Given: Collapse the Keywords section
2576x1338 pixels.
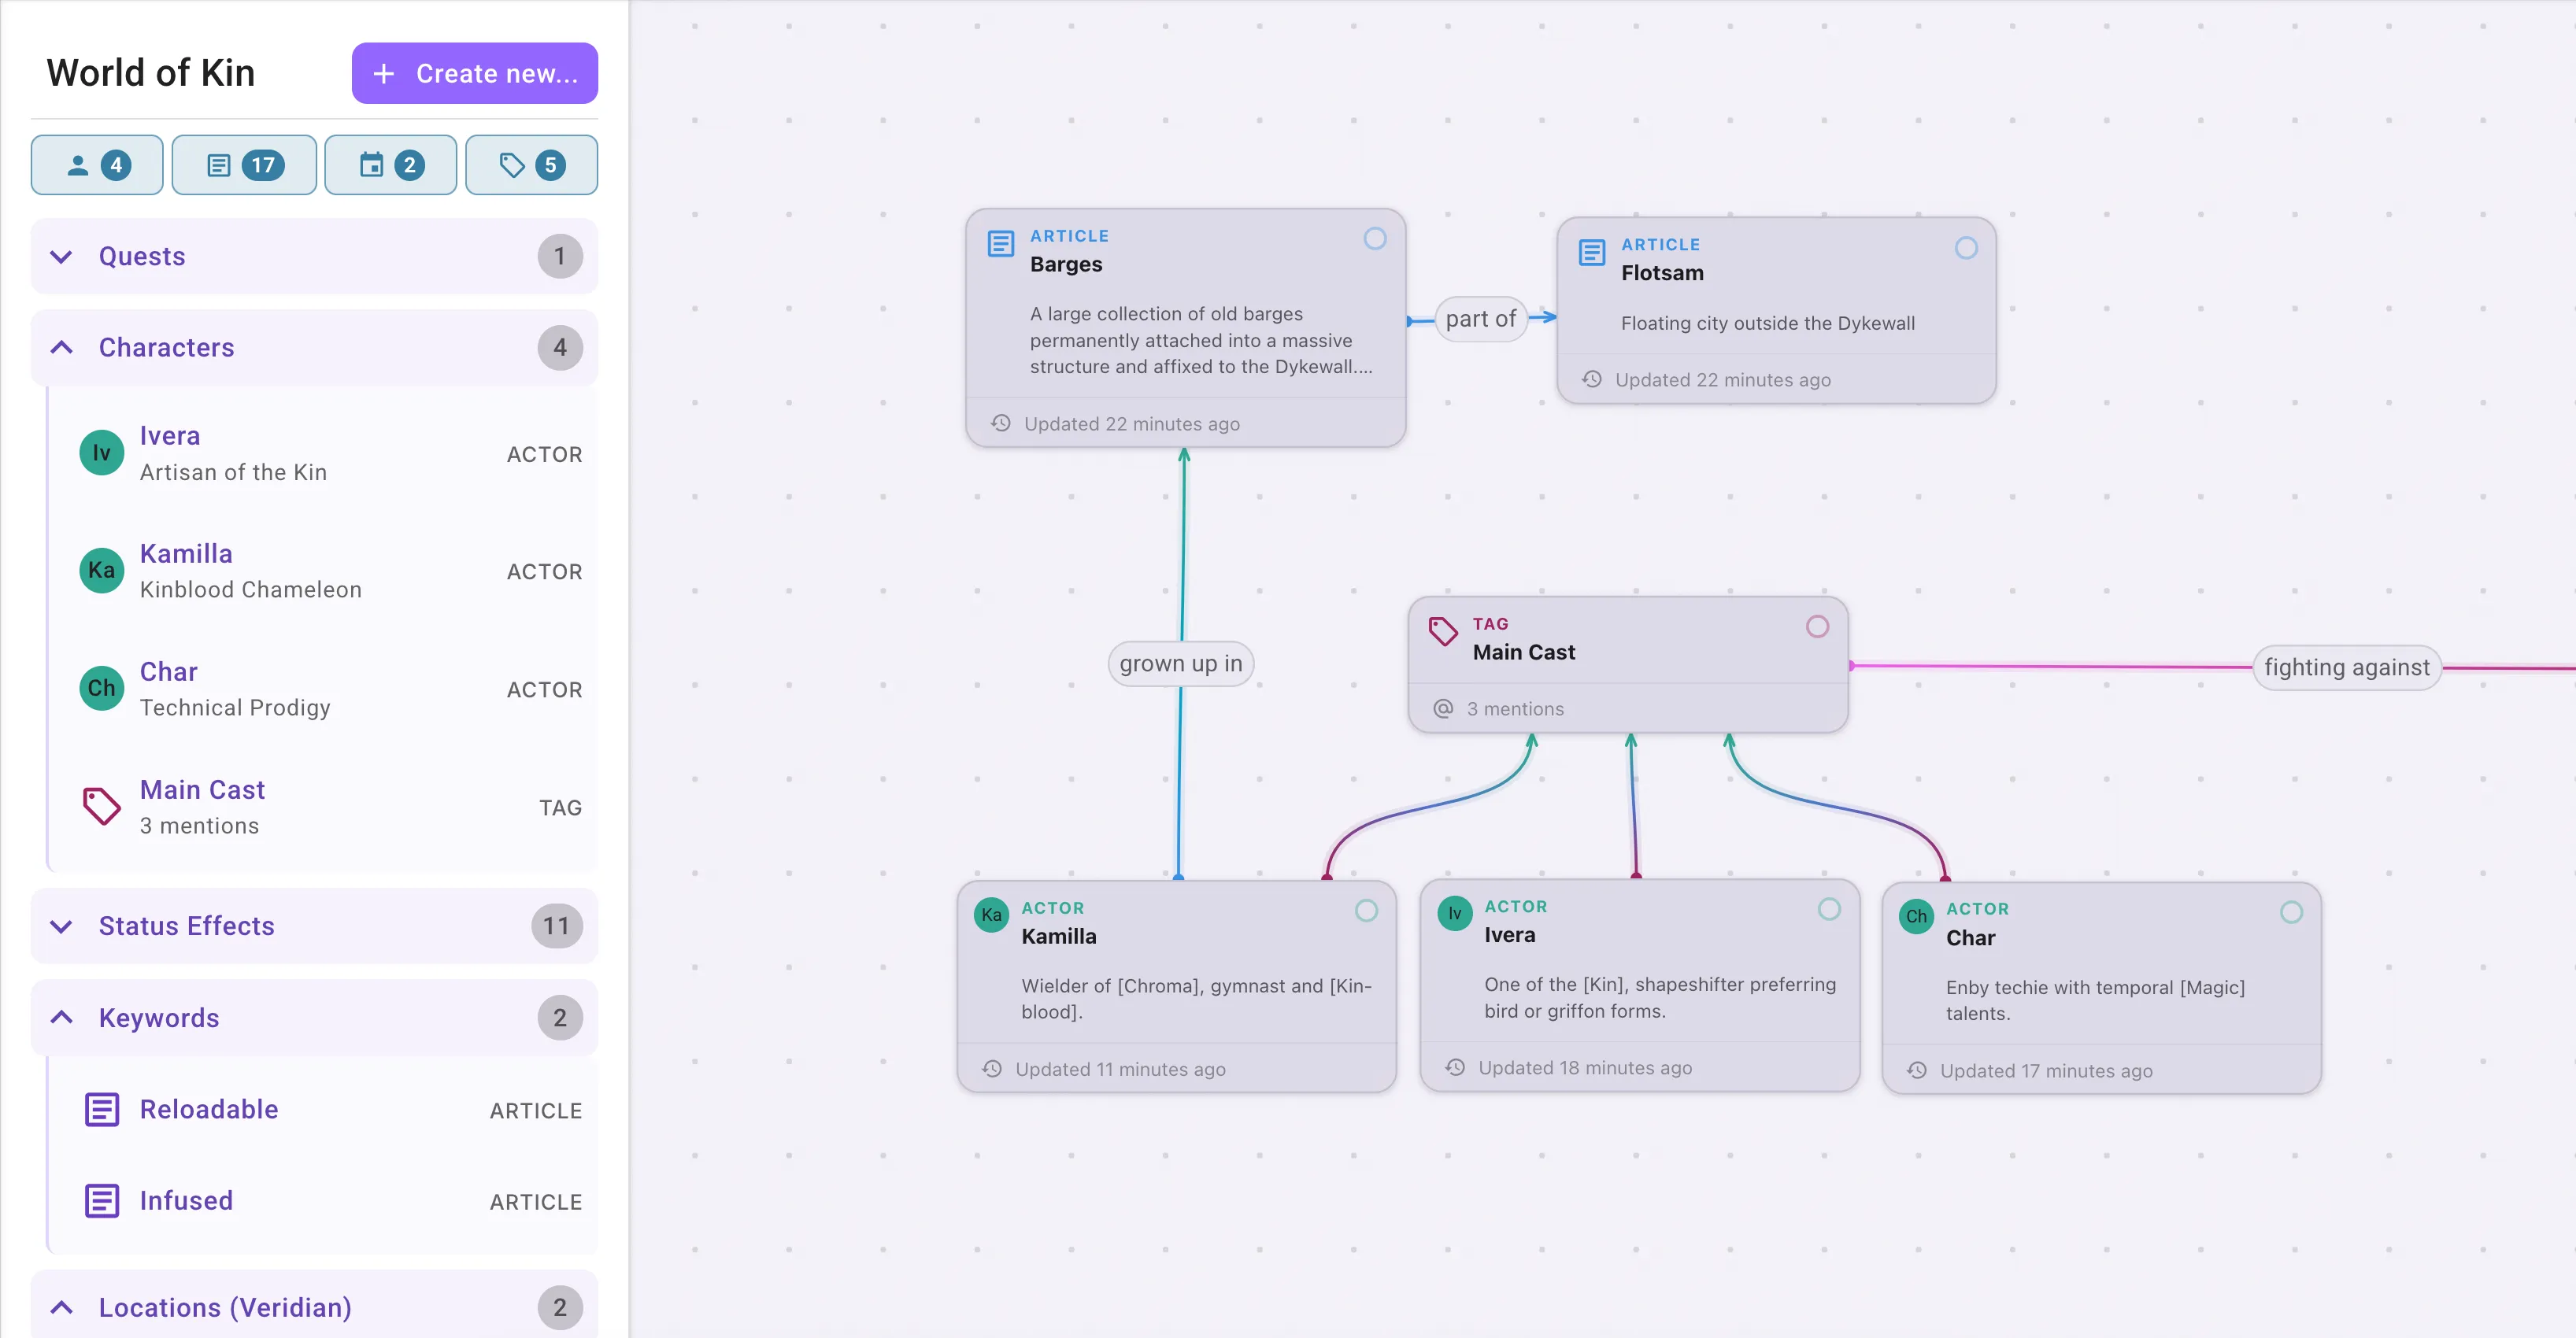Looking at the screenshot, I should click(314, 1017).
